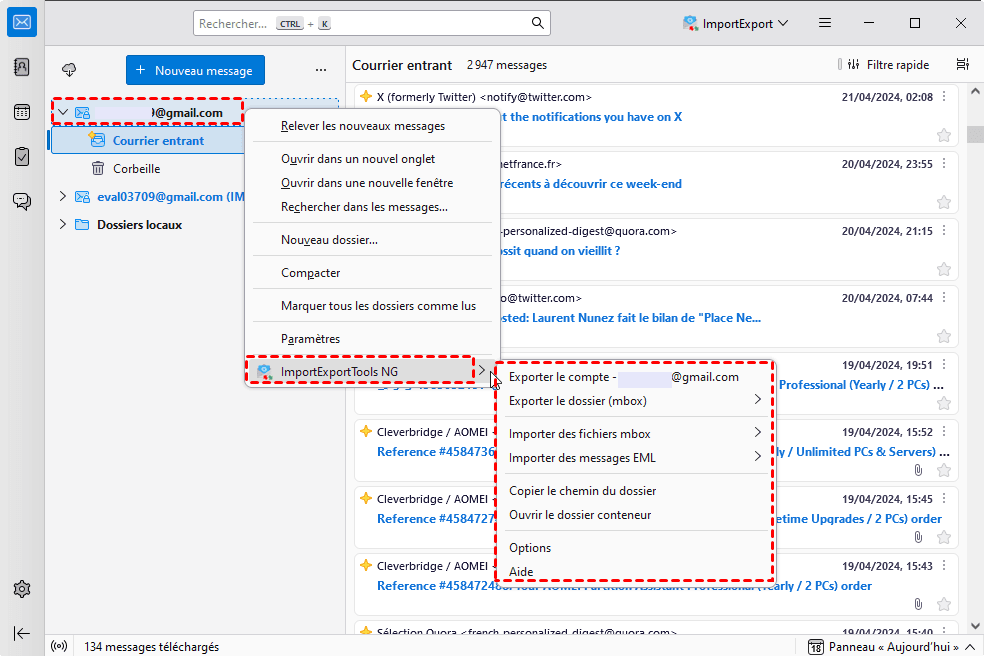Open the ImportExportTools NG submenu

point(372,372)
